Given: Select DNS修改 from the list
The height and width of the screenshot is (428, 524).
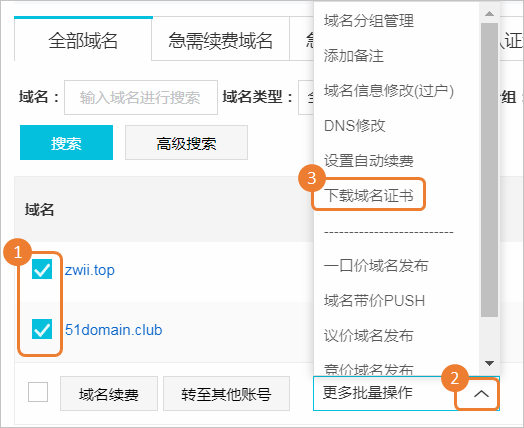Looking at the screenshot, I should coord(355,126).
